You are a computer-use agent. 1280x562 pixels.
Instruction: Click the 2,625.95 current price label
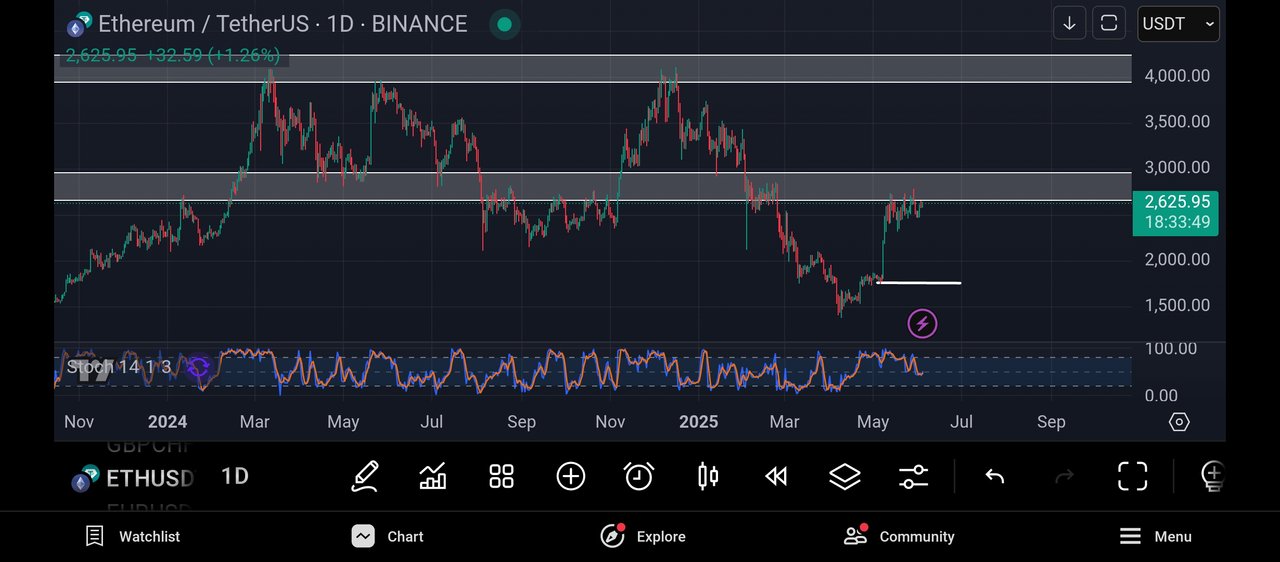(1176, 202)
